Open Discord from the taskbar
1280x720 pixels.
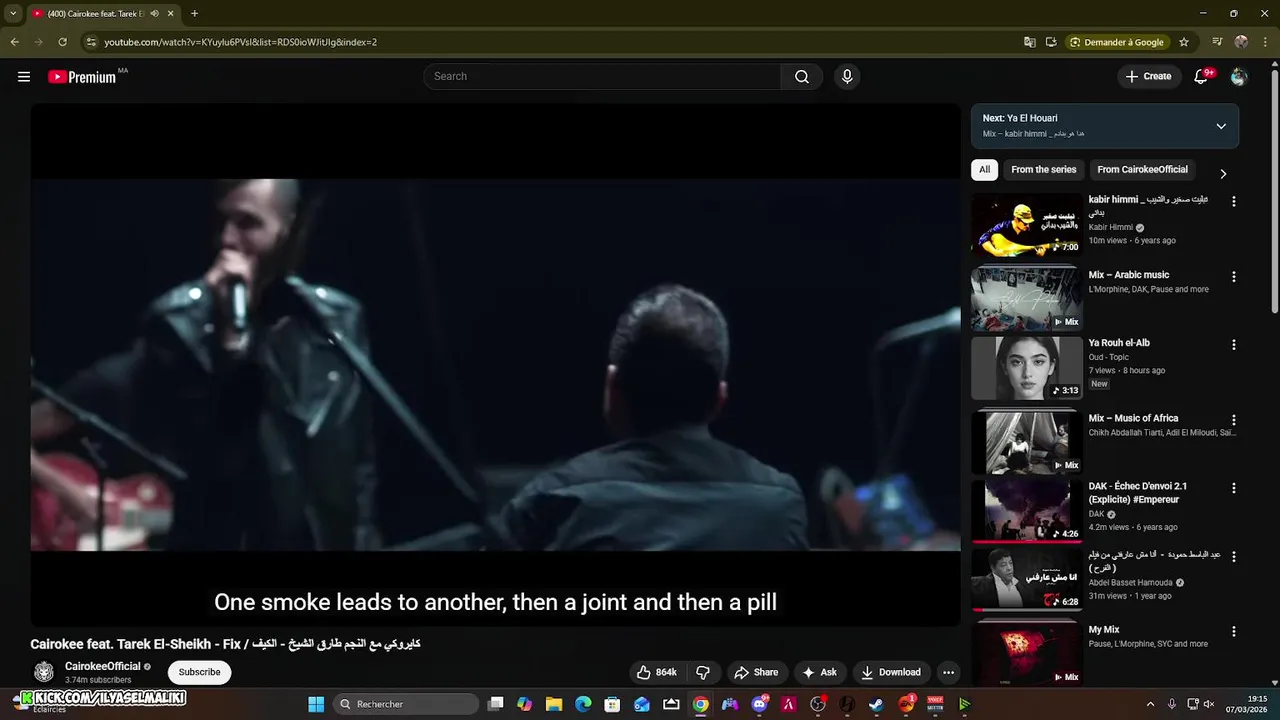coord(759,704)
